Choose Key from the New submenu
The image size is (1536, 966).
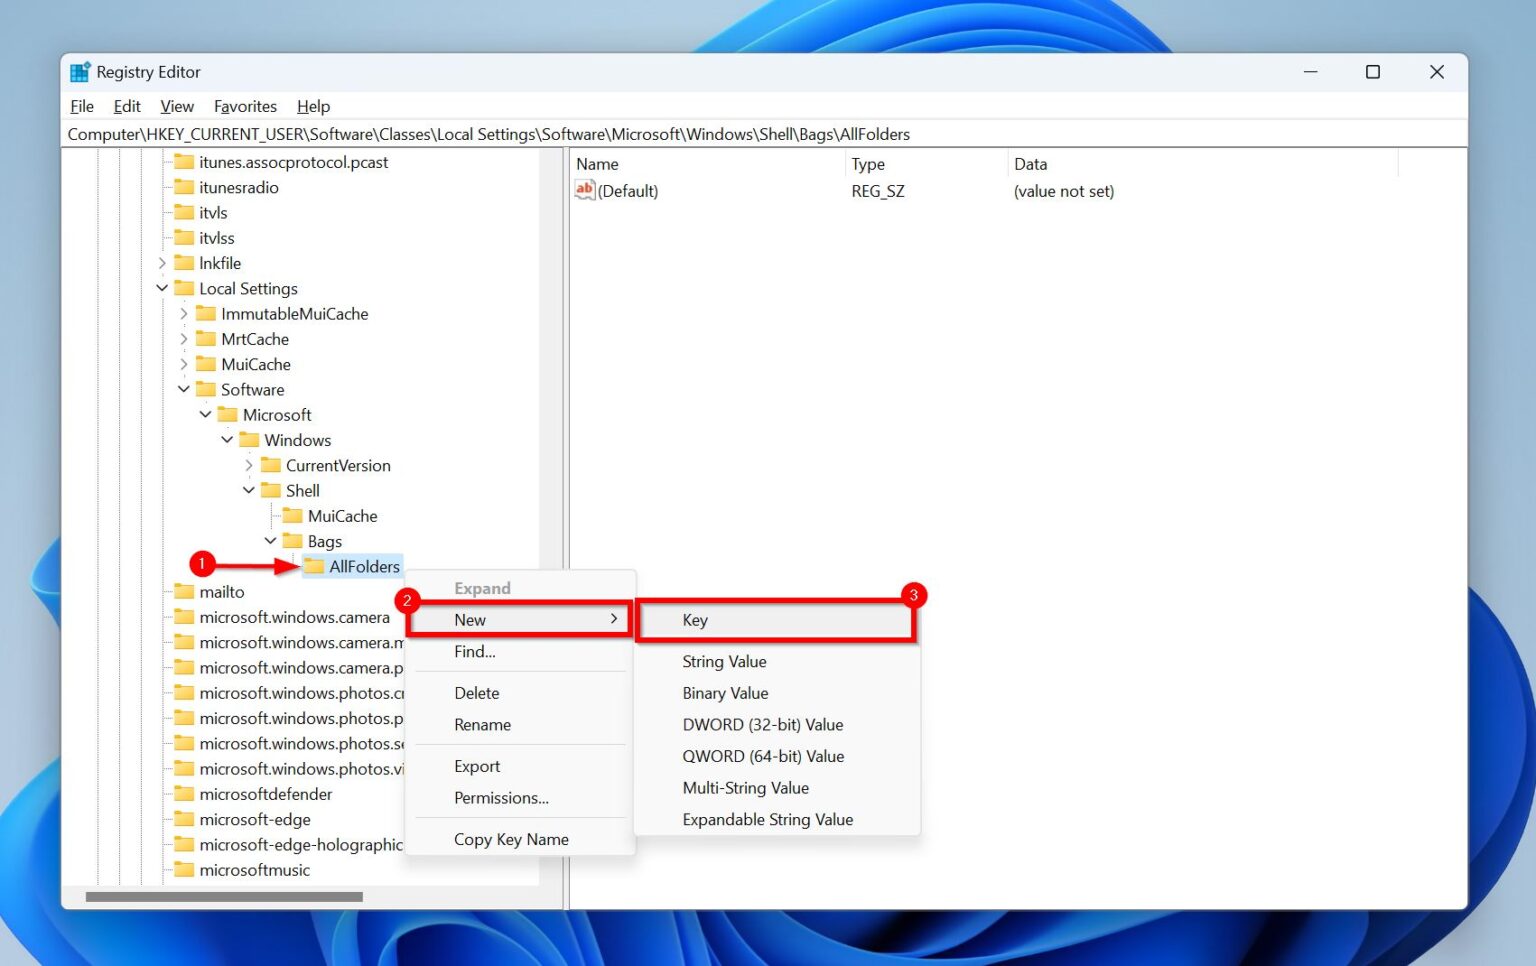(x=694, y=619)
